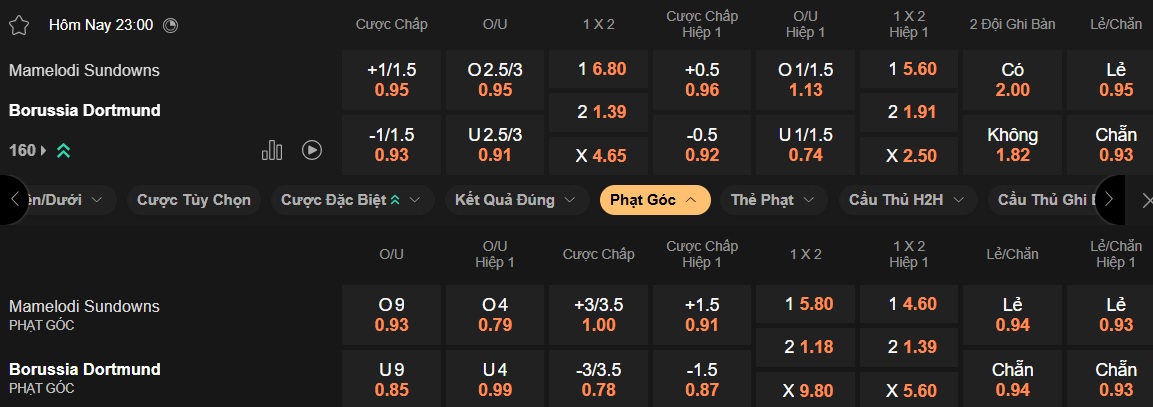This screenshot has width=1153, height=407.
Task: Open the Cầu Thủ H2H dropdown
Action: 908,200
